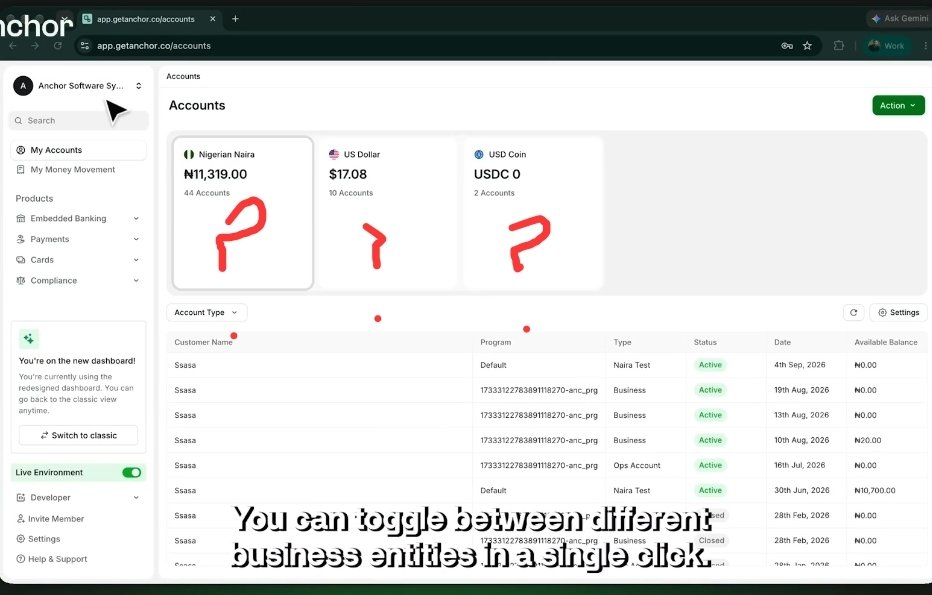Click the Cards icon in sidebar
This screenshot has height=595, width=932.
21,260
